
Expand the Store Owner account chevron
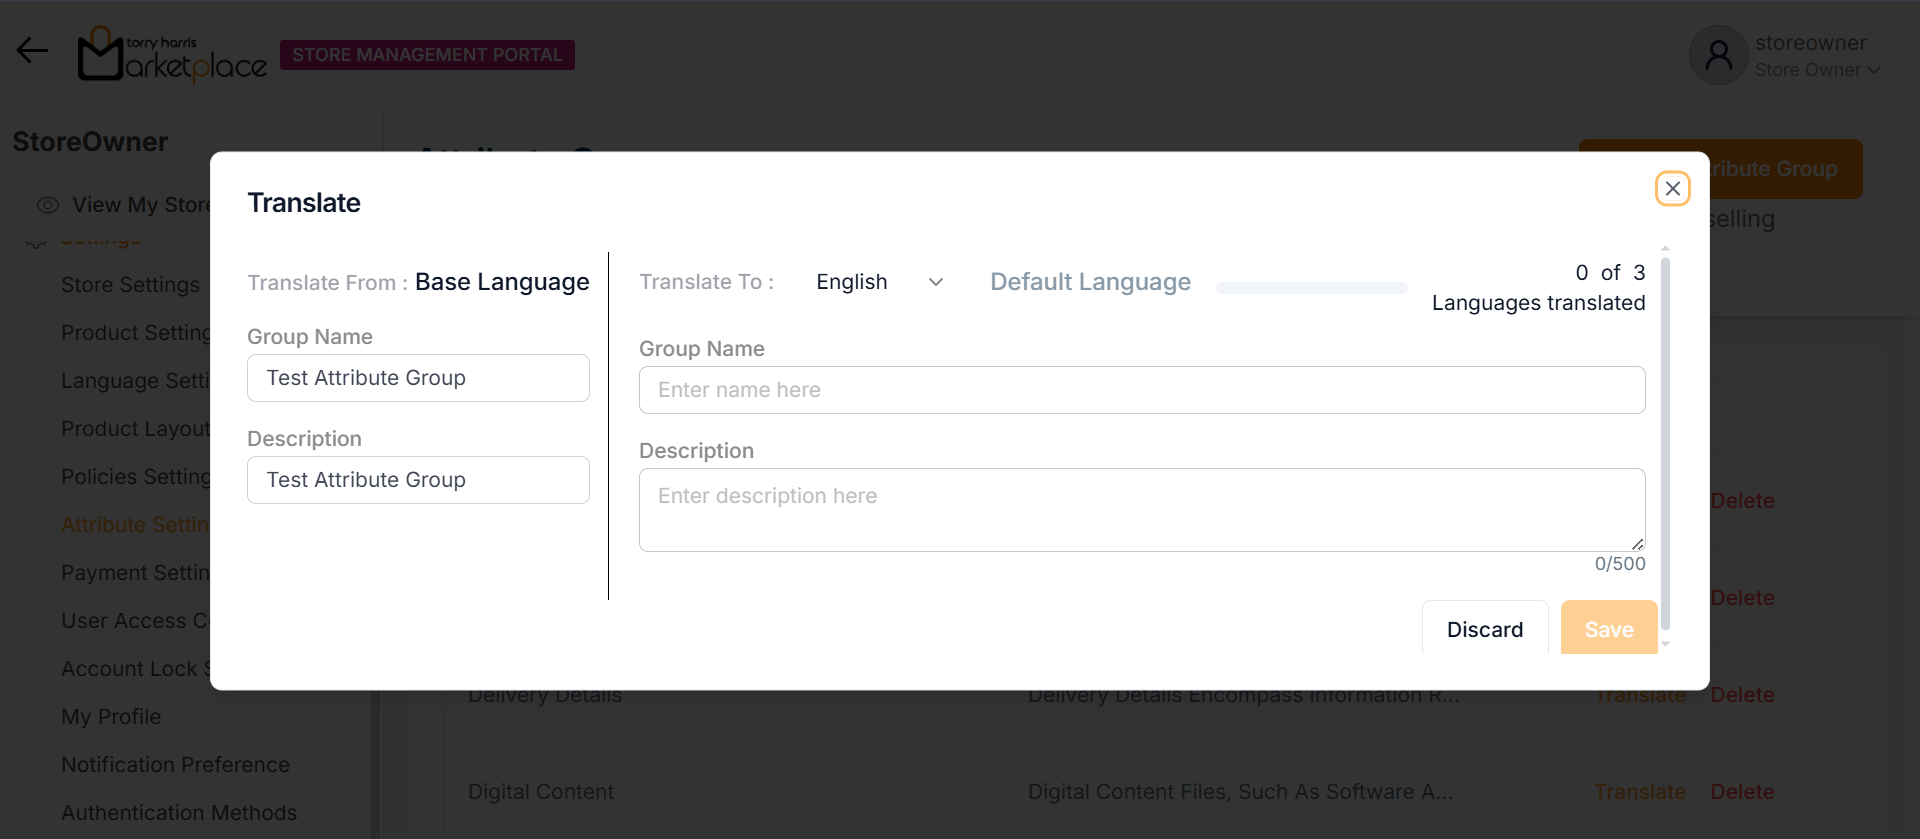click(1874, 70)
